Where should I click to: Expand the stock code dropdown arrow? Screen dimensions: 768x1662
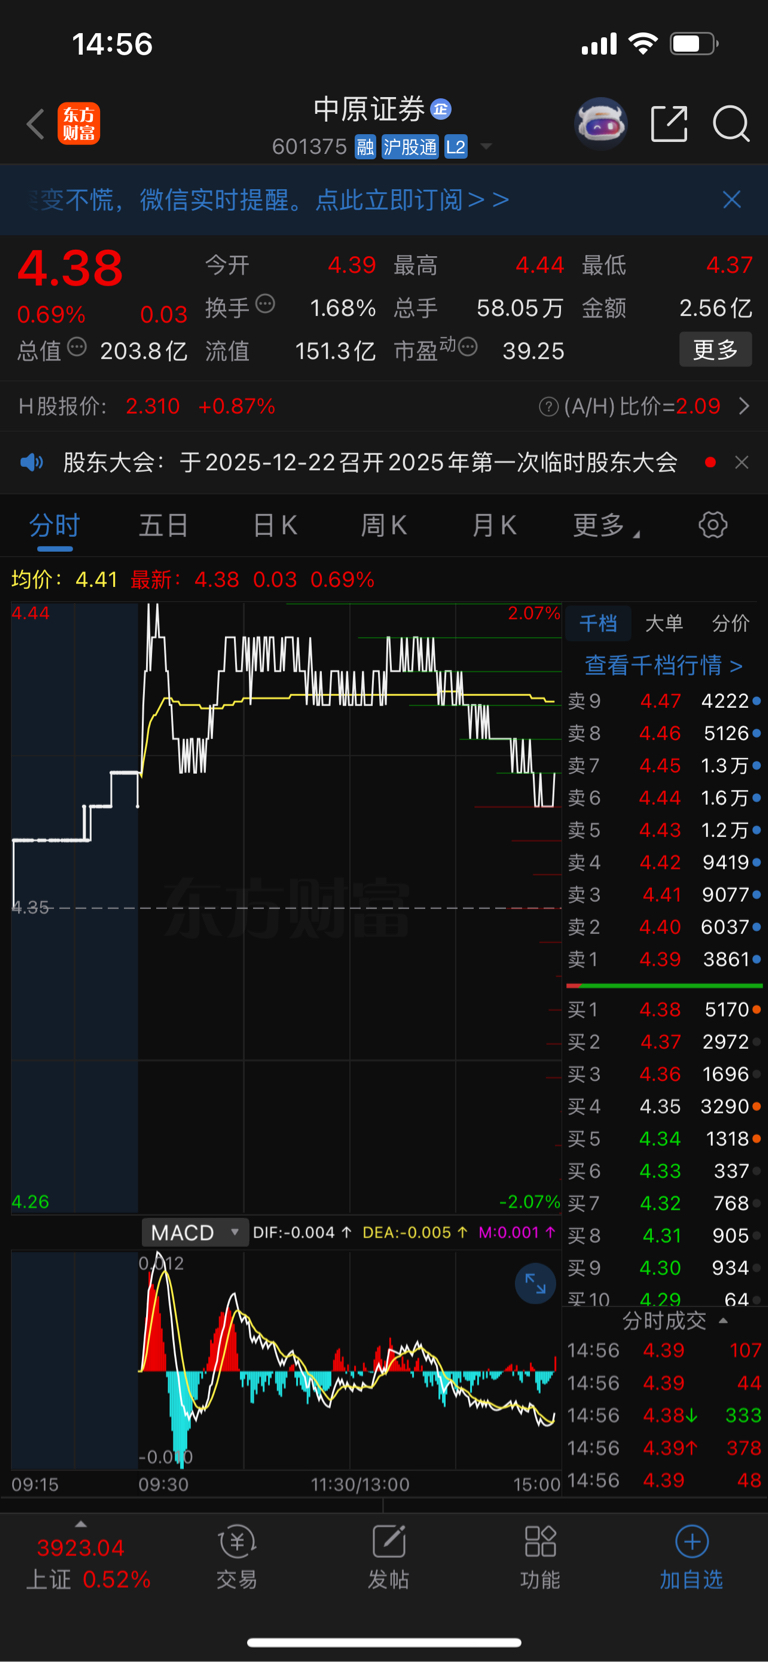tap(486, 147)
